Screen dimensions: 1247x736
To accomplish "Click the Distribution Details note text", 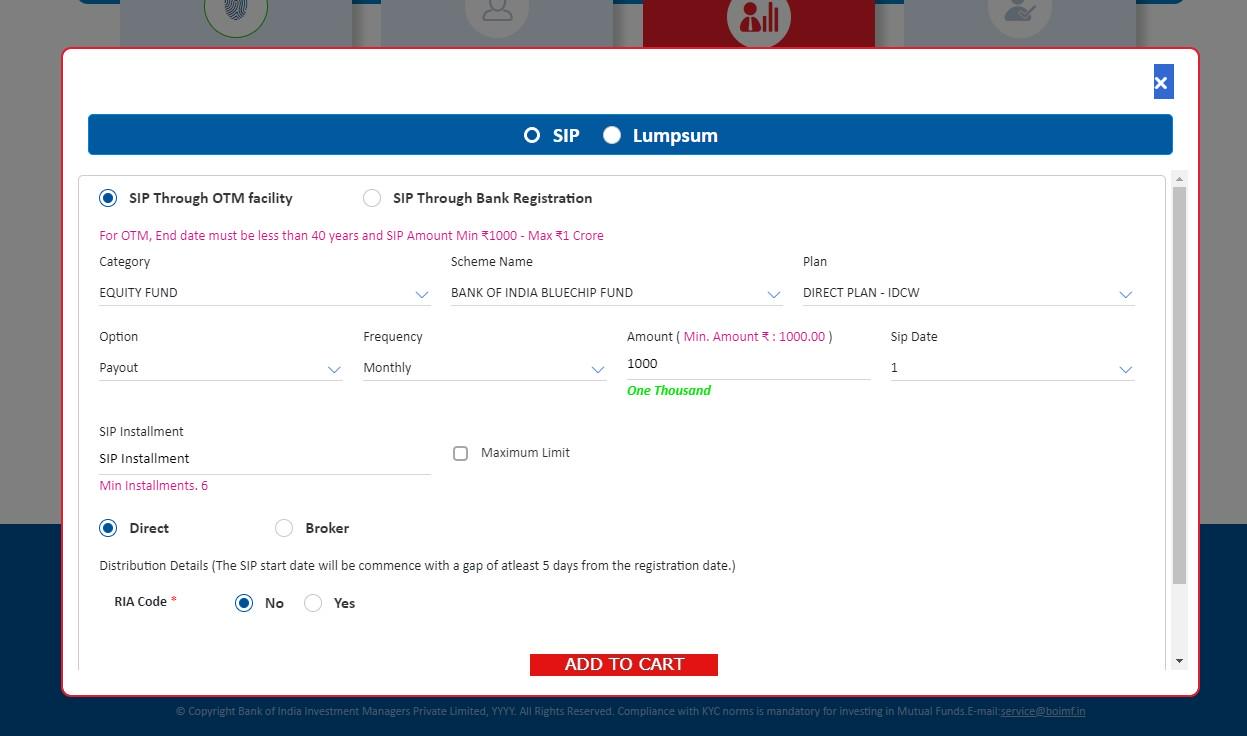I will click(x=417, y=566).
